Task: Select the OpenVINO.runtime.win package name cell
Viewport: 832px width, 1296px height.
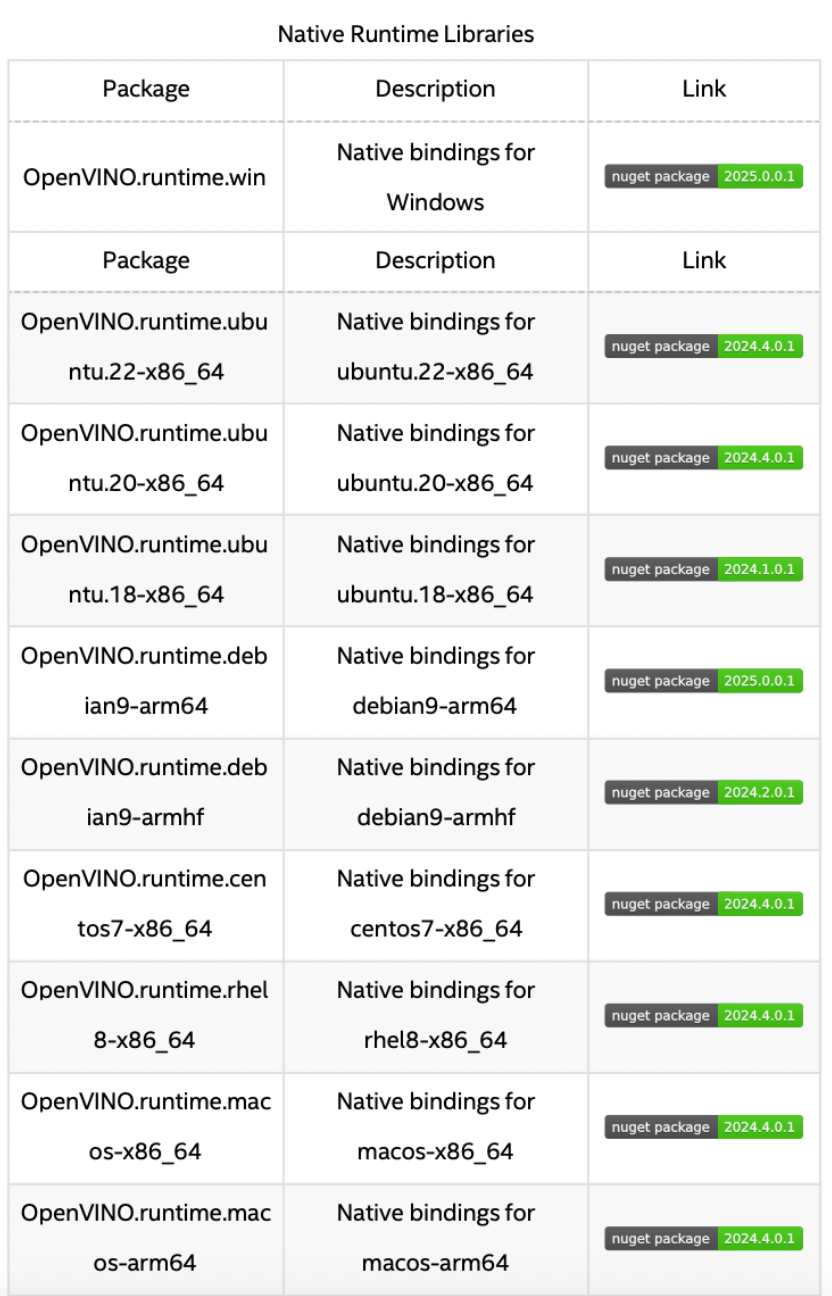Action: tap(146, 178)
